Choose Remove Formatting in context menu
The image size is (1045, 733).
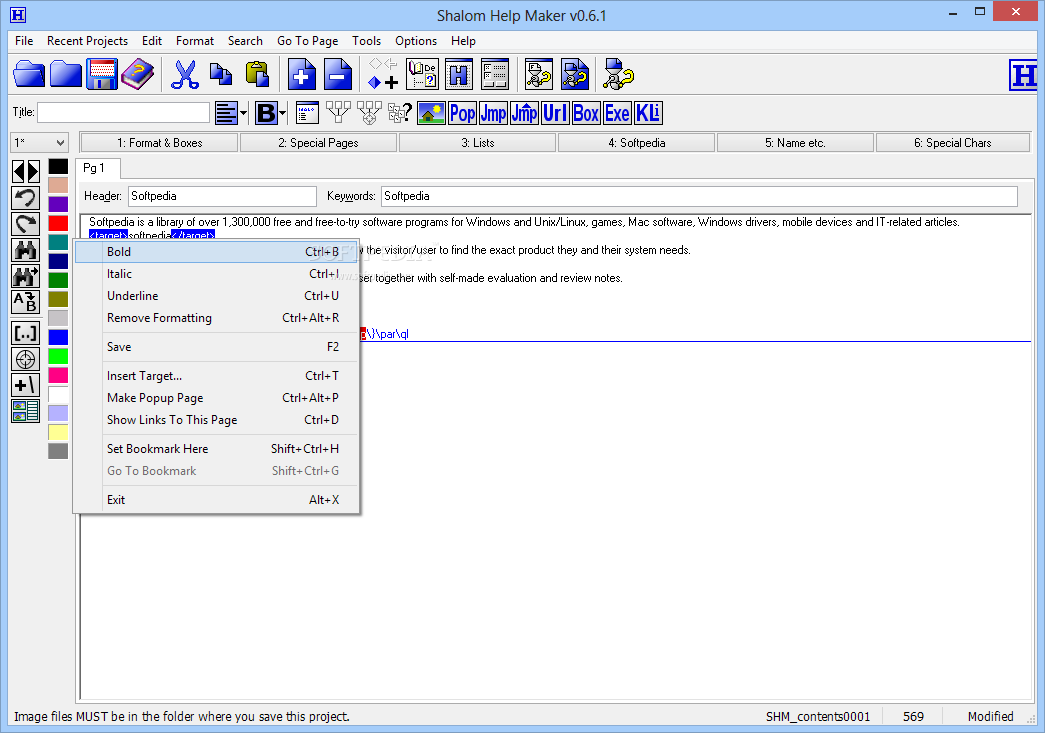[x=217, y=318]
